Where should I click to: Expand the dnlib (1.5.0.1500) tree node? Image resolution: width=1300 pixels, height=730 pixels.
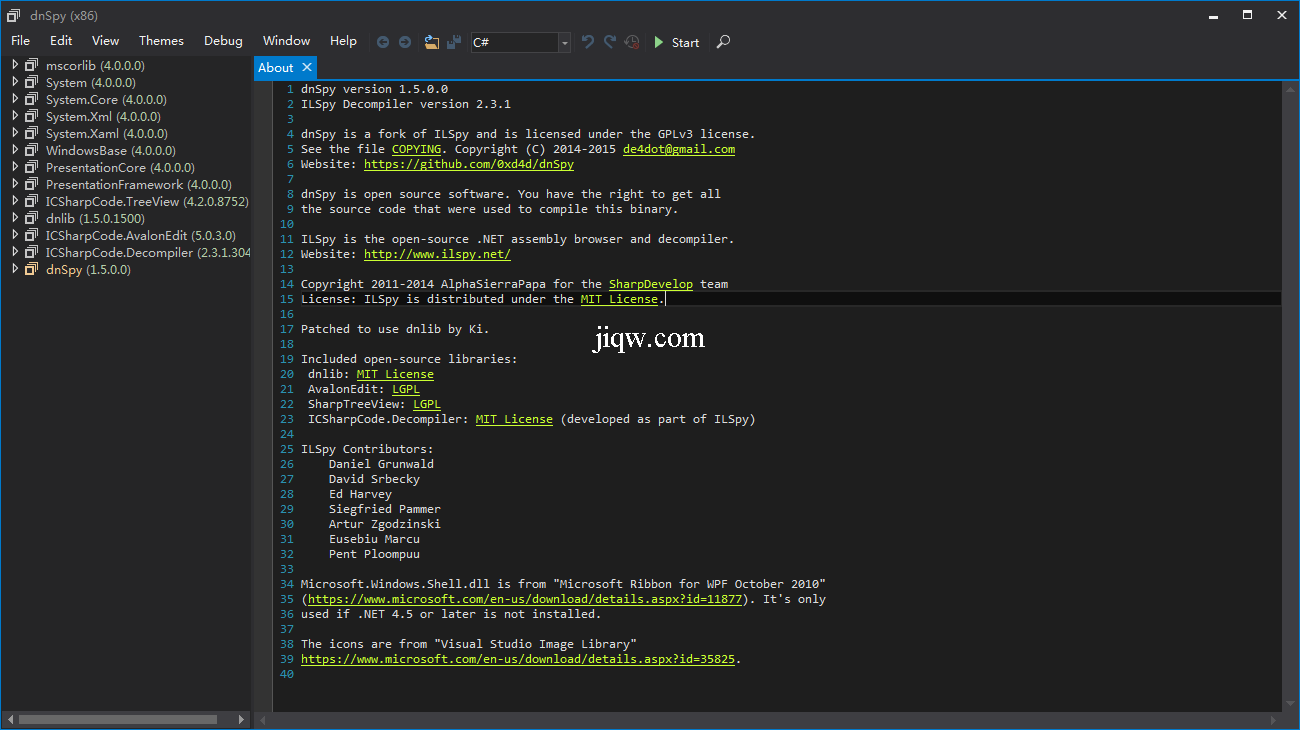pyautogui.click(x=15, y=218)
